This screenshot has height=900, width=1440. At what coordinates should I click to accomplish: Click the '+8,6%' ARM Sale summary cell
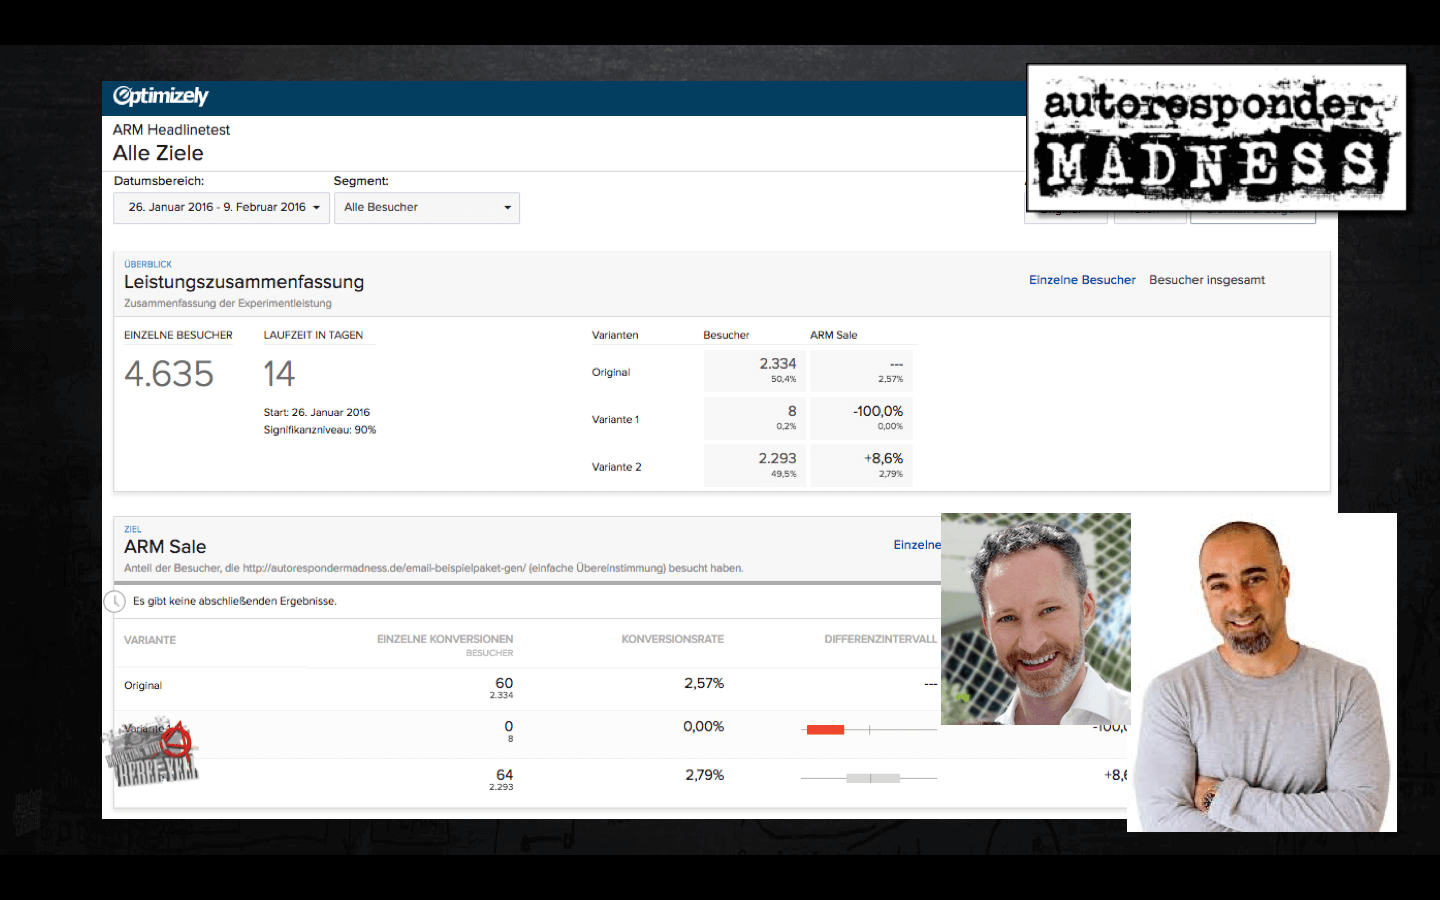click(x=861, y=465)
